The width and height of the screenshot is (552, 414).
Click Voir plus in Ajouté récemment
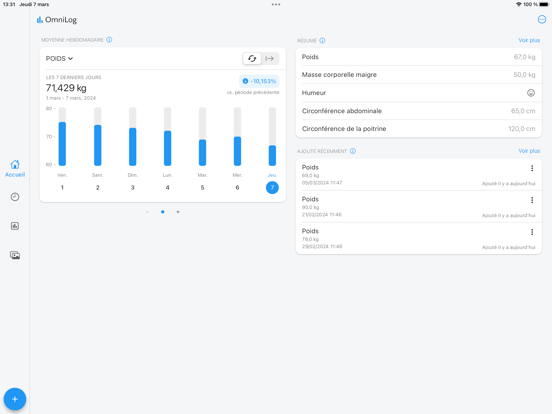click(x=529, y=151)
